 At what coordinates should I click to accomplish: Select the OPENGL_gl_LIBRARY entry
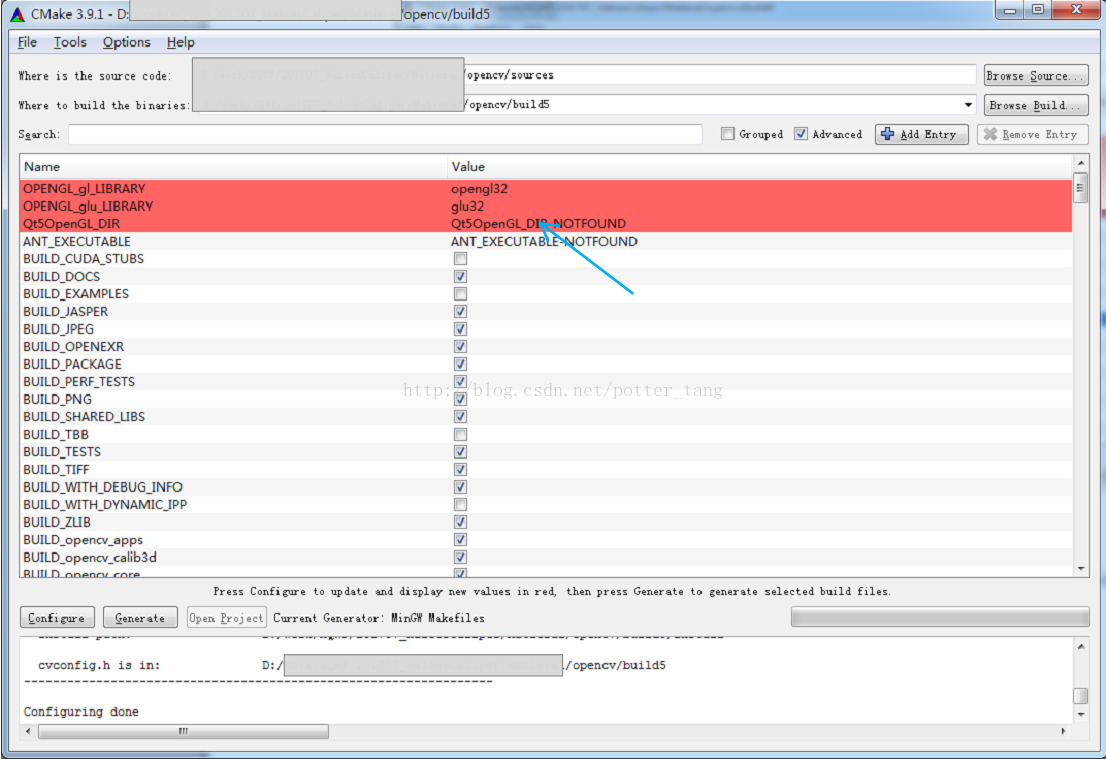(x=84, y=188)
